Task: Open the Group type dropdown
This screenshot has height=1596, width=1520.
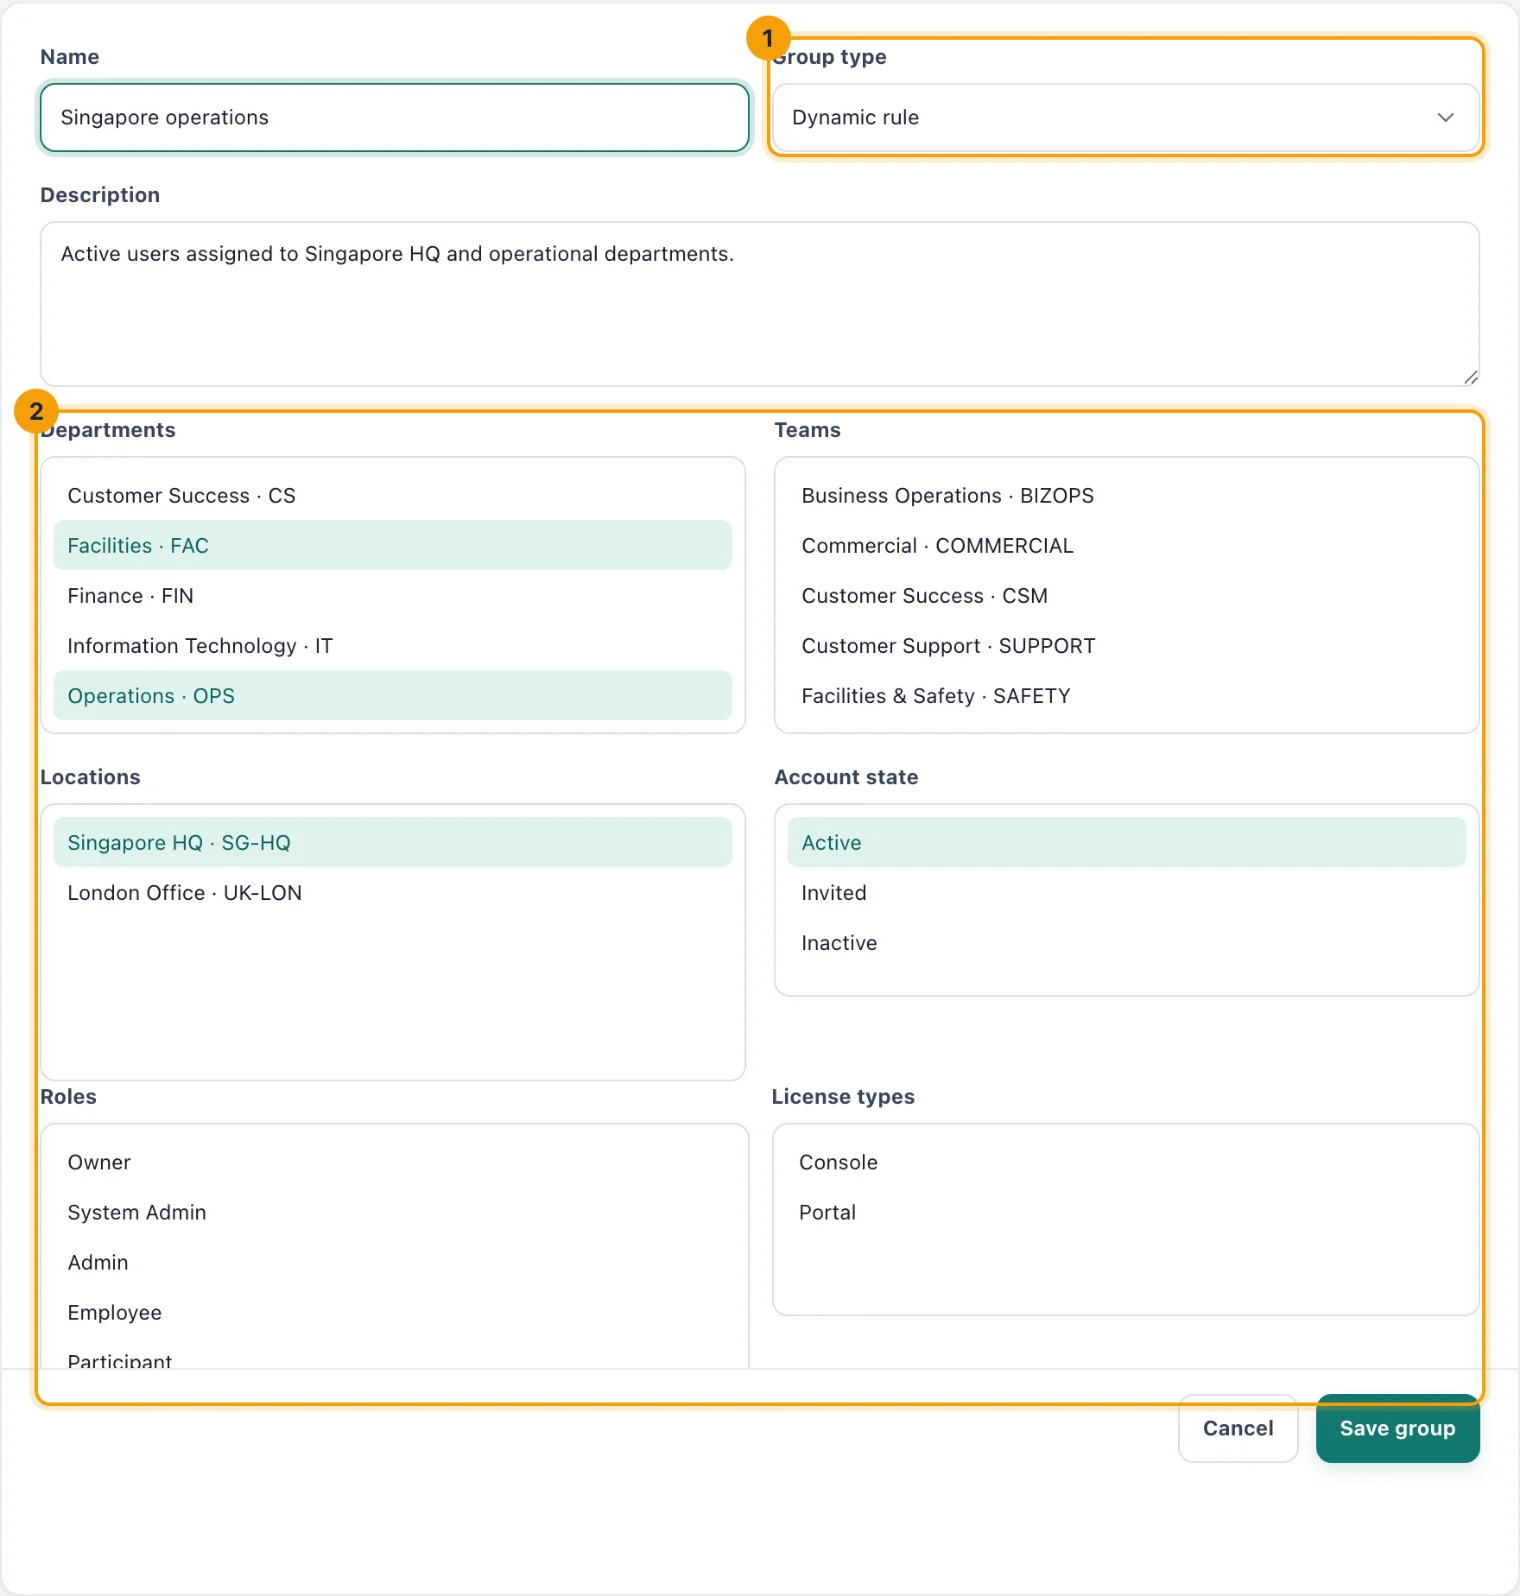Action: tap(1126, 118)
